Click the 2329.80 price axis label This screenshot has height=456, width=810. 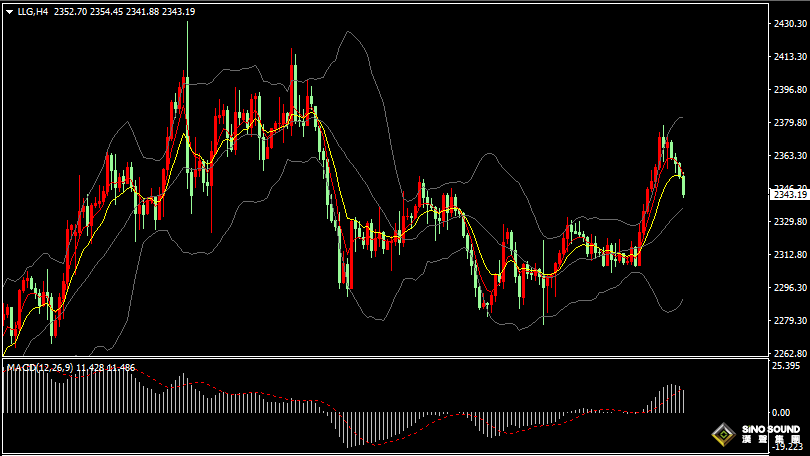pos(789,222)
